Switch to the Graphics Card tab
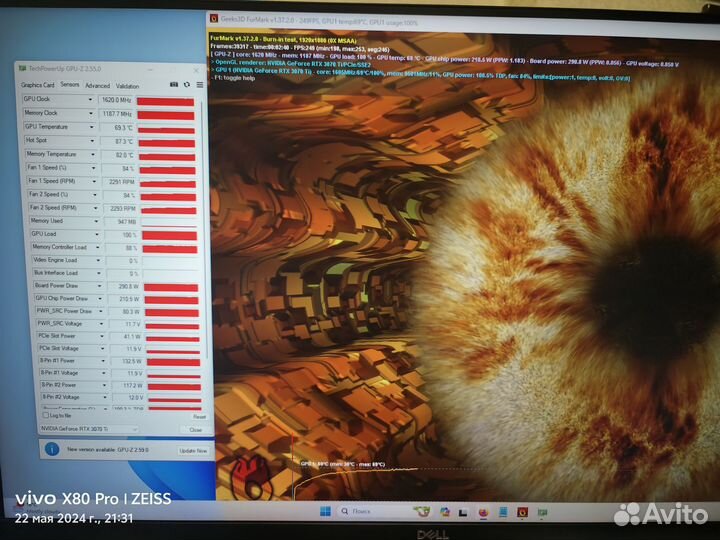This screenshot has width=720, height=540. 38,85
